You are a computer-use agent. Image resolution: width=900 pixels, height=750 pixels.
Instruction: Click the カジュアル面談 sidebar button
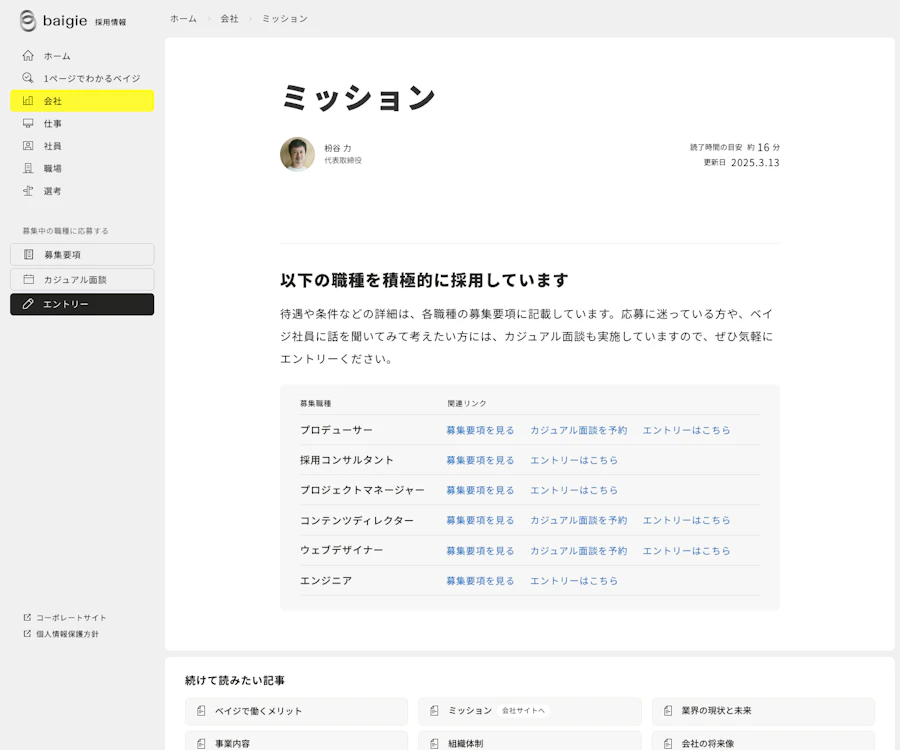pyautogui.click(x=82, y=279)
